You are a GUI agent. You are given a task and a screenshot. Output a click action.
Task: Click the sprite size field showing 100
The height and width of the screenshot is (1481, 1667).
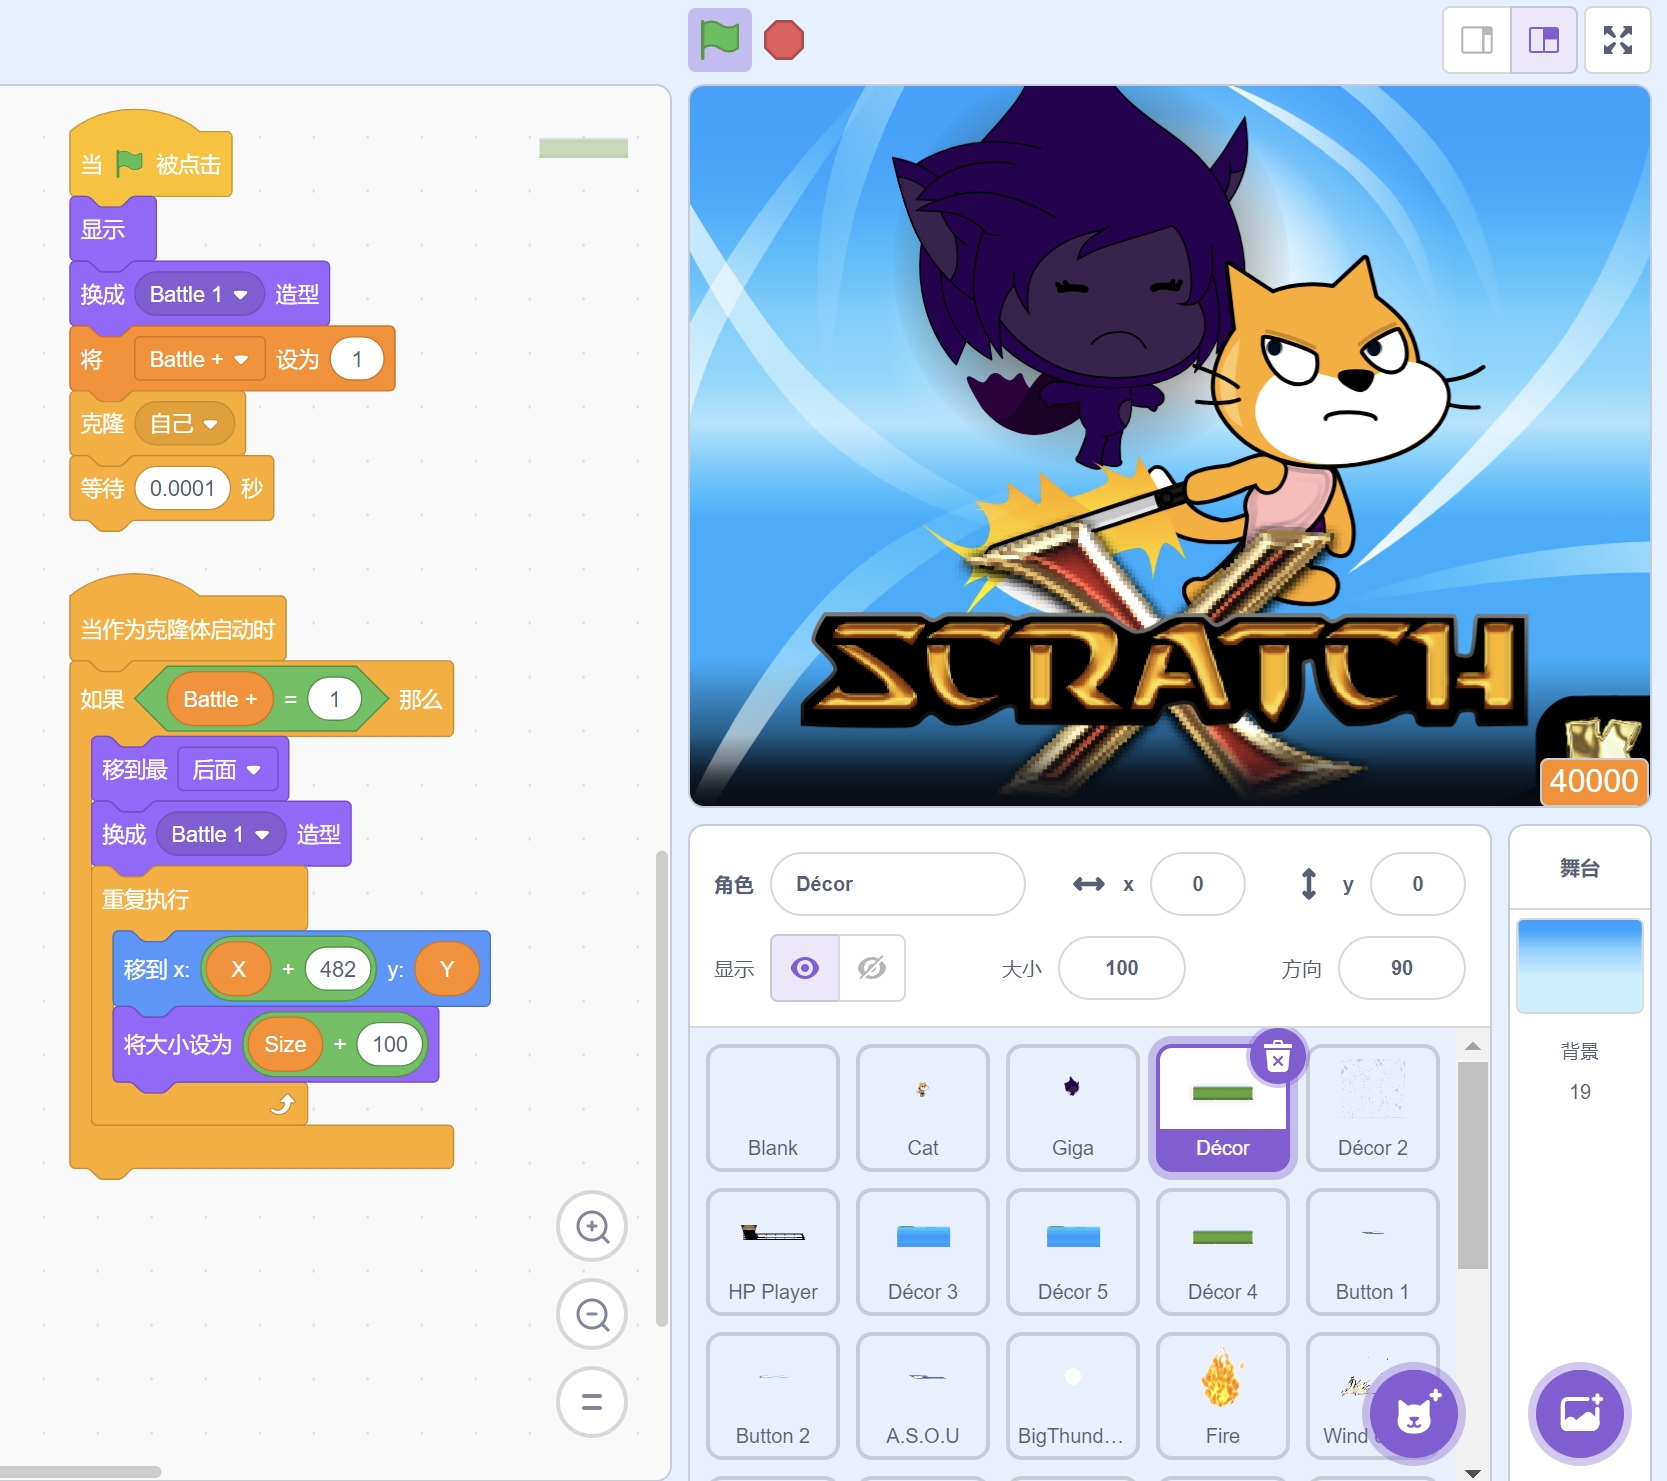tap(1121, 968)
